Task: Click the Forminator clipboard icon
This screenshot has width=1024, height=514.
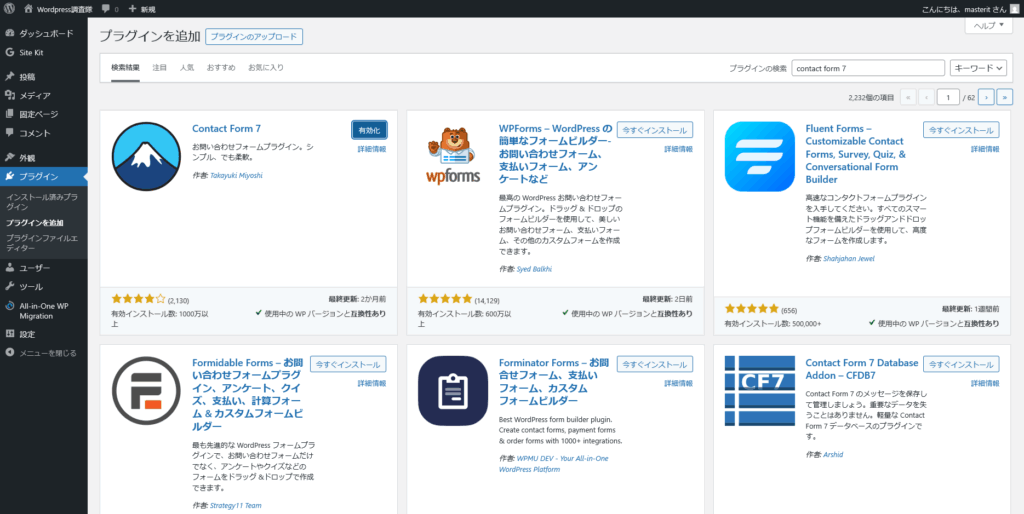Action: (x=451, y=390)
